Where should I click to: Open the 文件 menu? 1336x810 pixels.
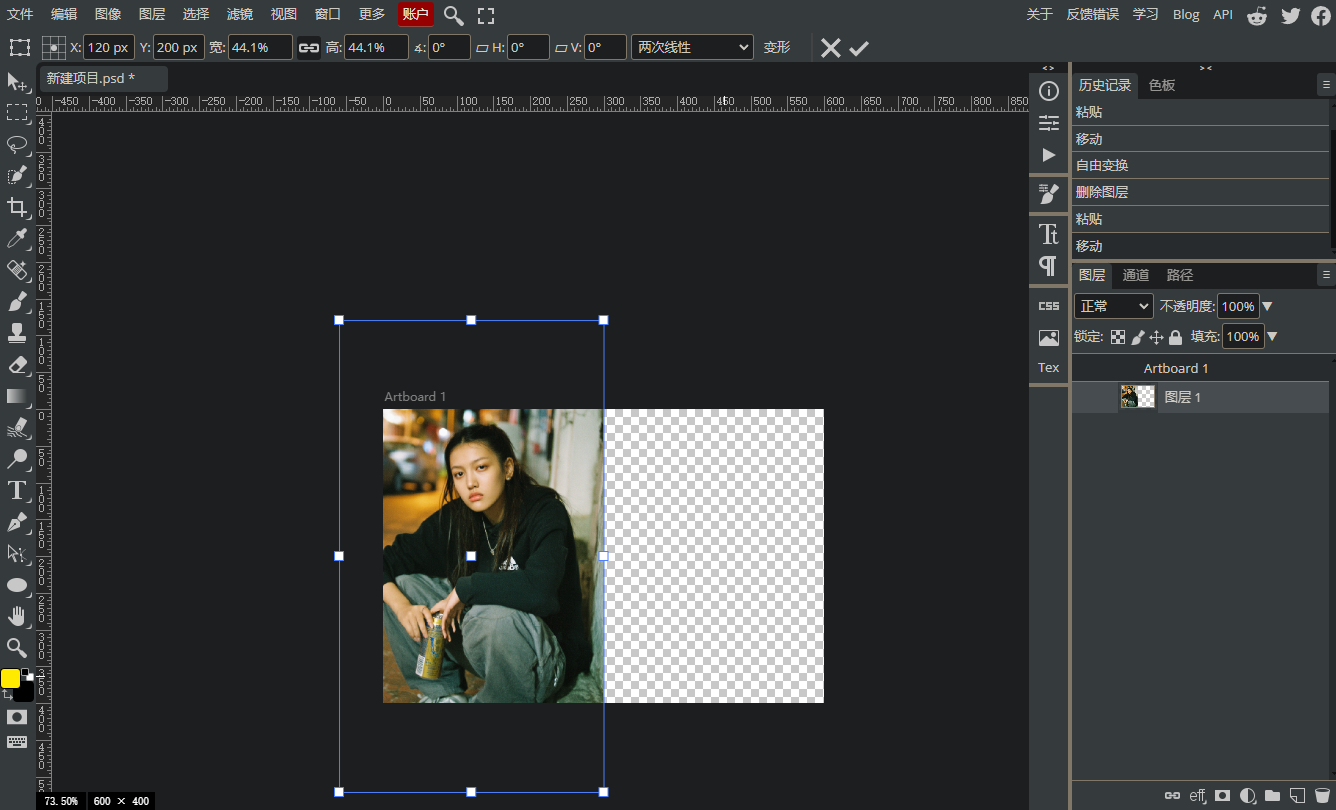20,14
